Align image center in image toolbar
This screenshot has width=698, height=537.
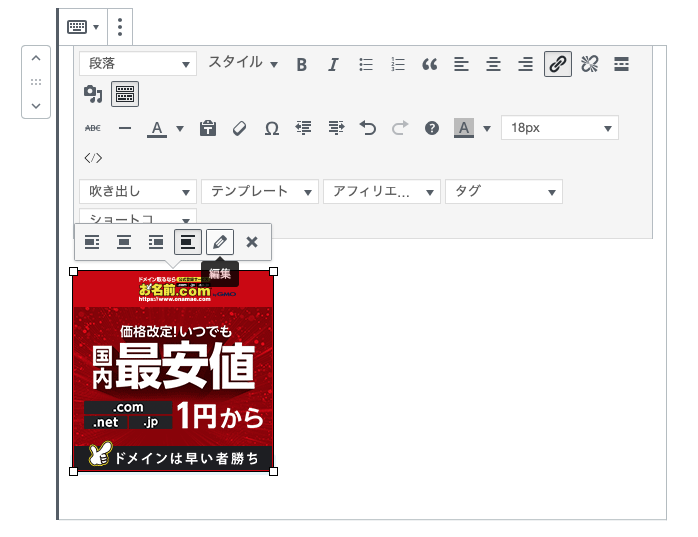[124, 242]
